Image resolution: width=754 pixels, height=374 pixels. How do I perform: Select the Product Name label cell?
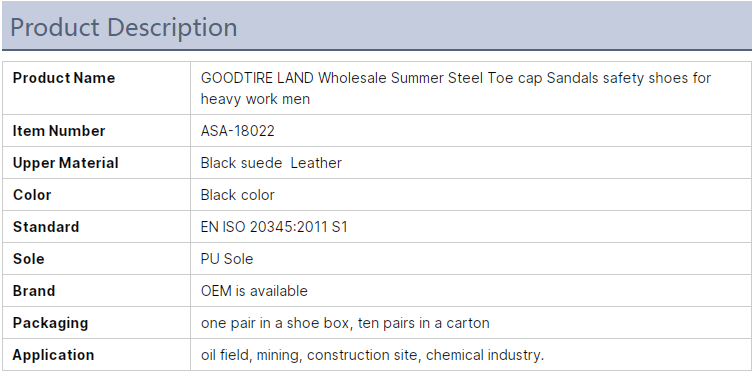tap(97, 88)
